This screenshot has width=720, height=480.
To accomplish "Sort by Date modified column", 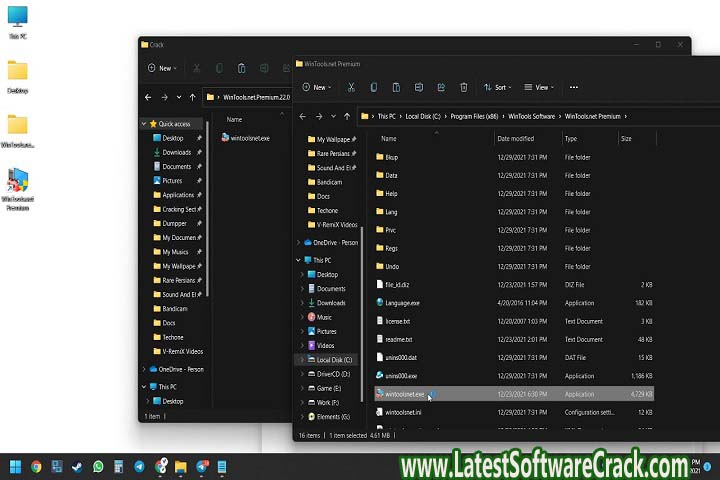I will [x=516, y=139].
